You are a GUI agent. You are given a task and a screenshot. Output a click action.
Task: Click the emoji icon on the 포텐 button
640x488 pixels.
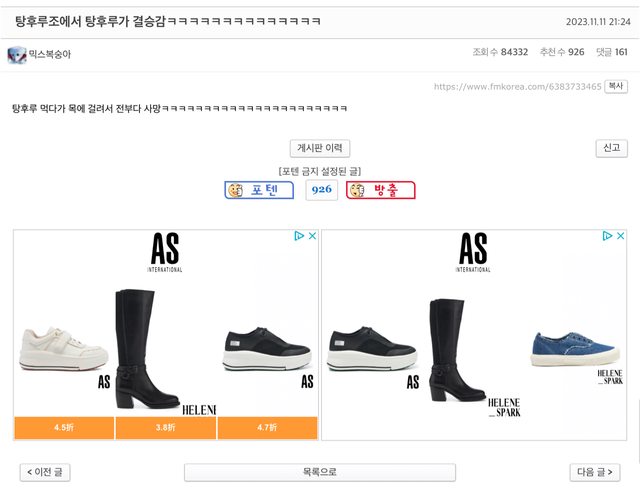coord(236,190)
